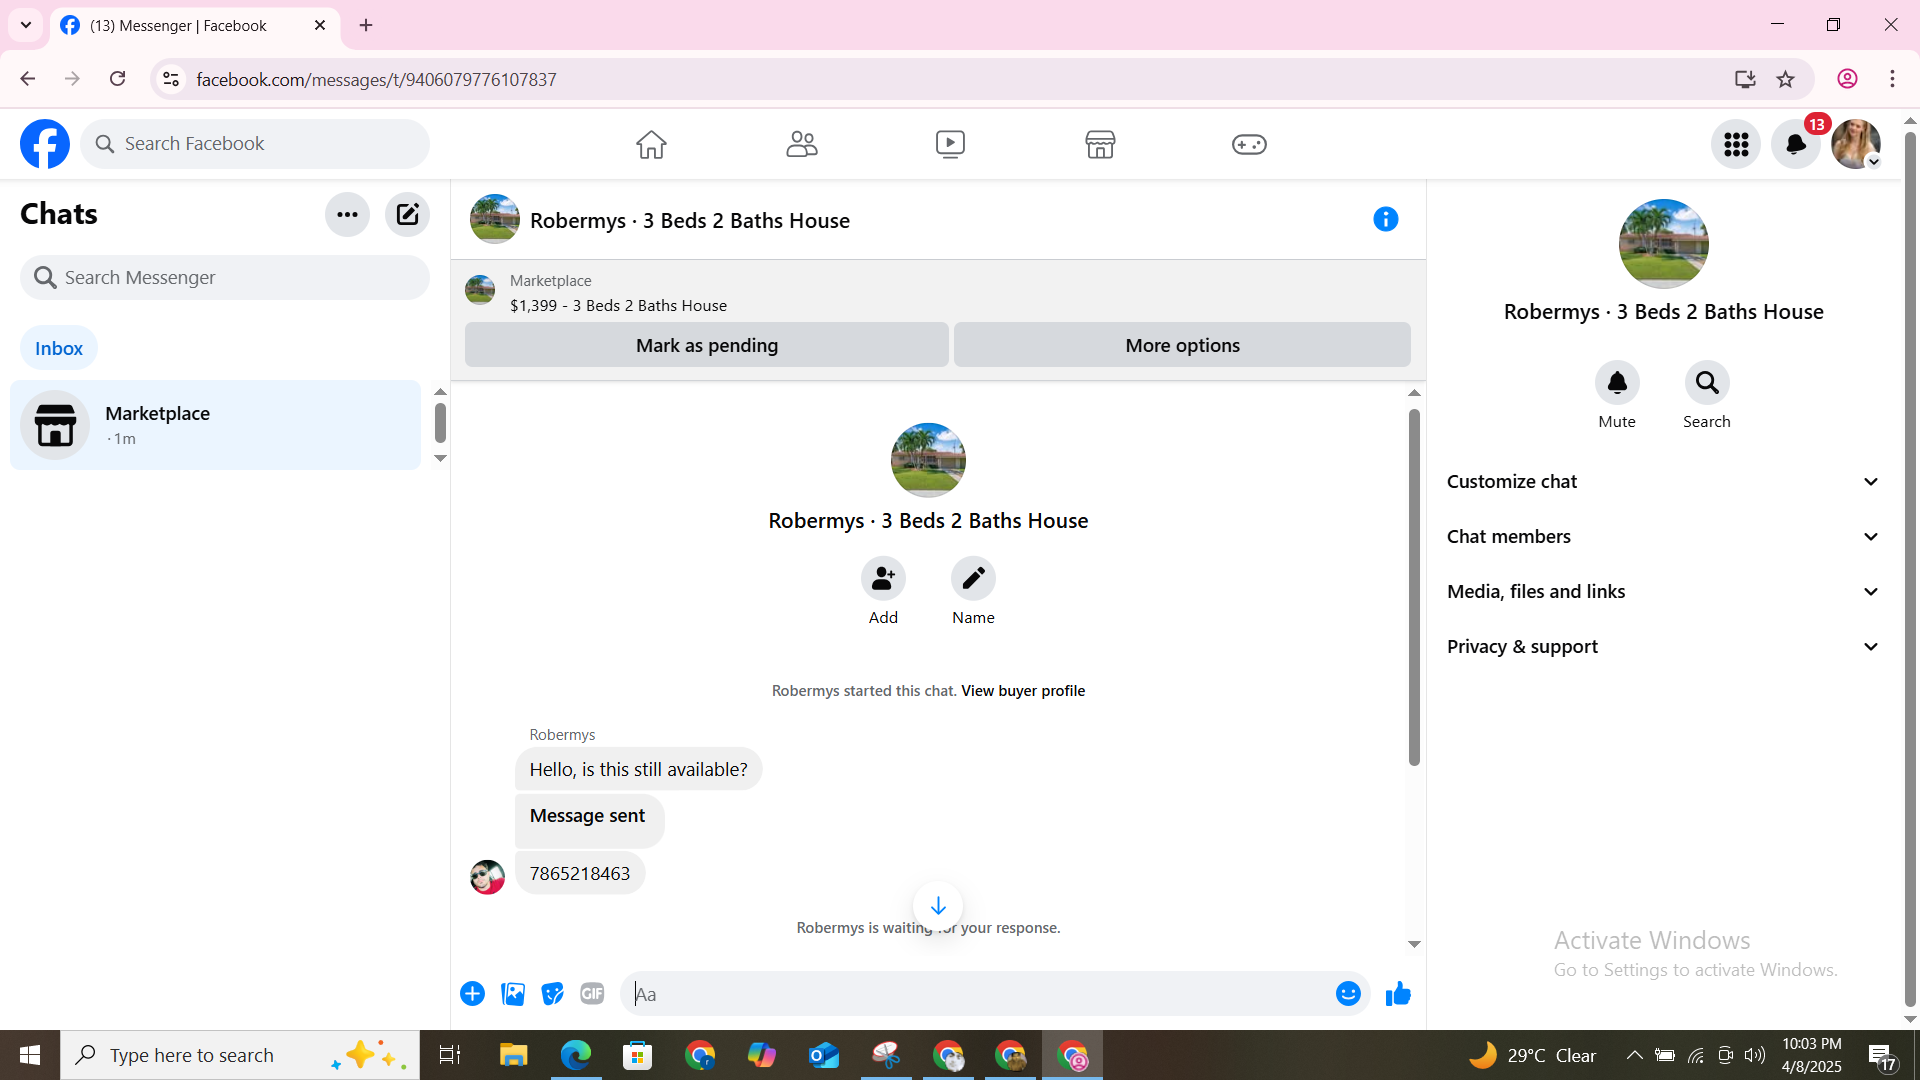Click the Gaming controller icon
This screenshot has height=1080, width=1920.
tap(1249, 144)
